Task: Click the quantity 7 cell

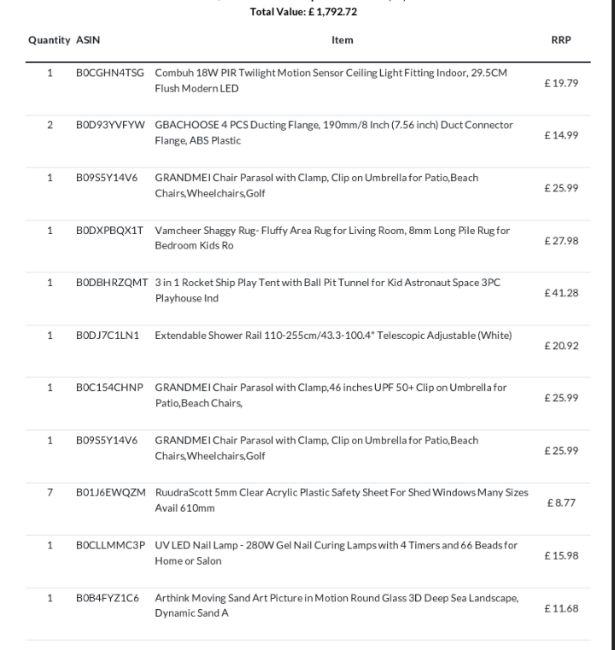Action: (x=50, y=492)
